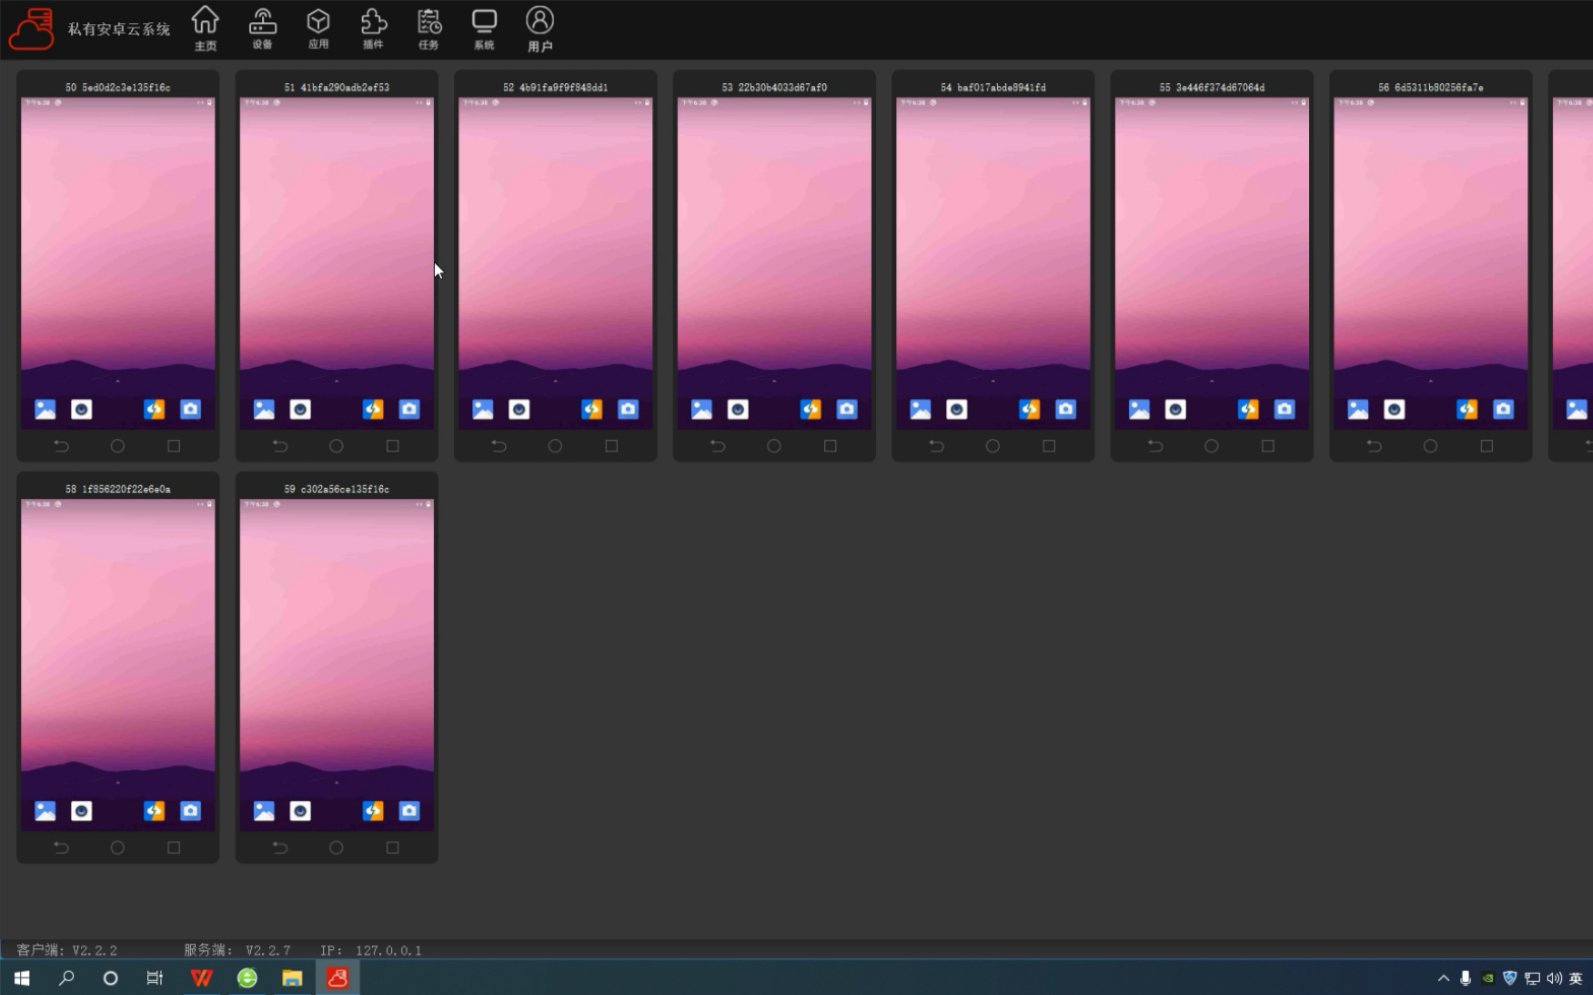
Task: Select device 56 6d5311b80256fa7e screen
Action: point(1431,264)
